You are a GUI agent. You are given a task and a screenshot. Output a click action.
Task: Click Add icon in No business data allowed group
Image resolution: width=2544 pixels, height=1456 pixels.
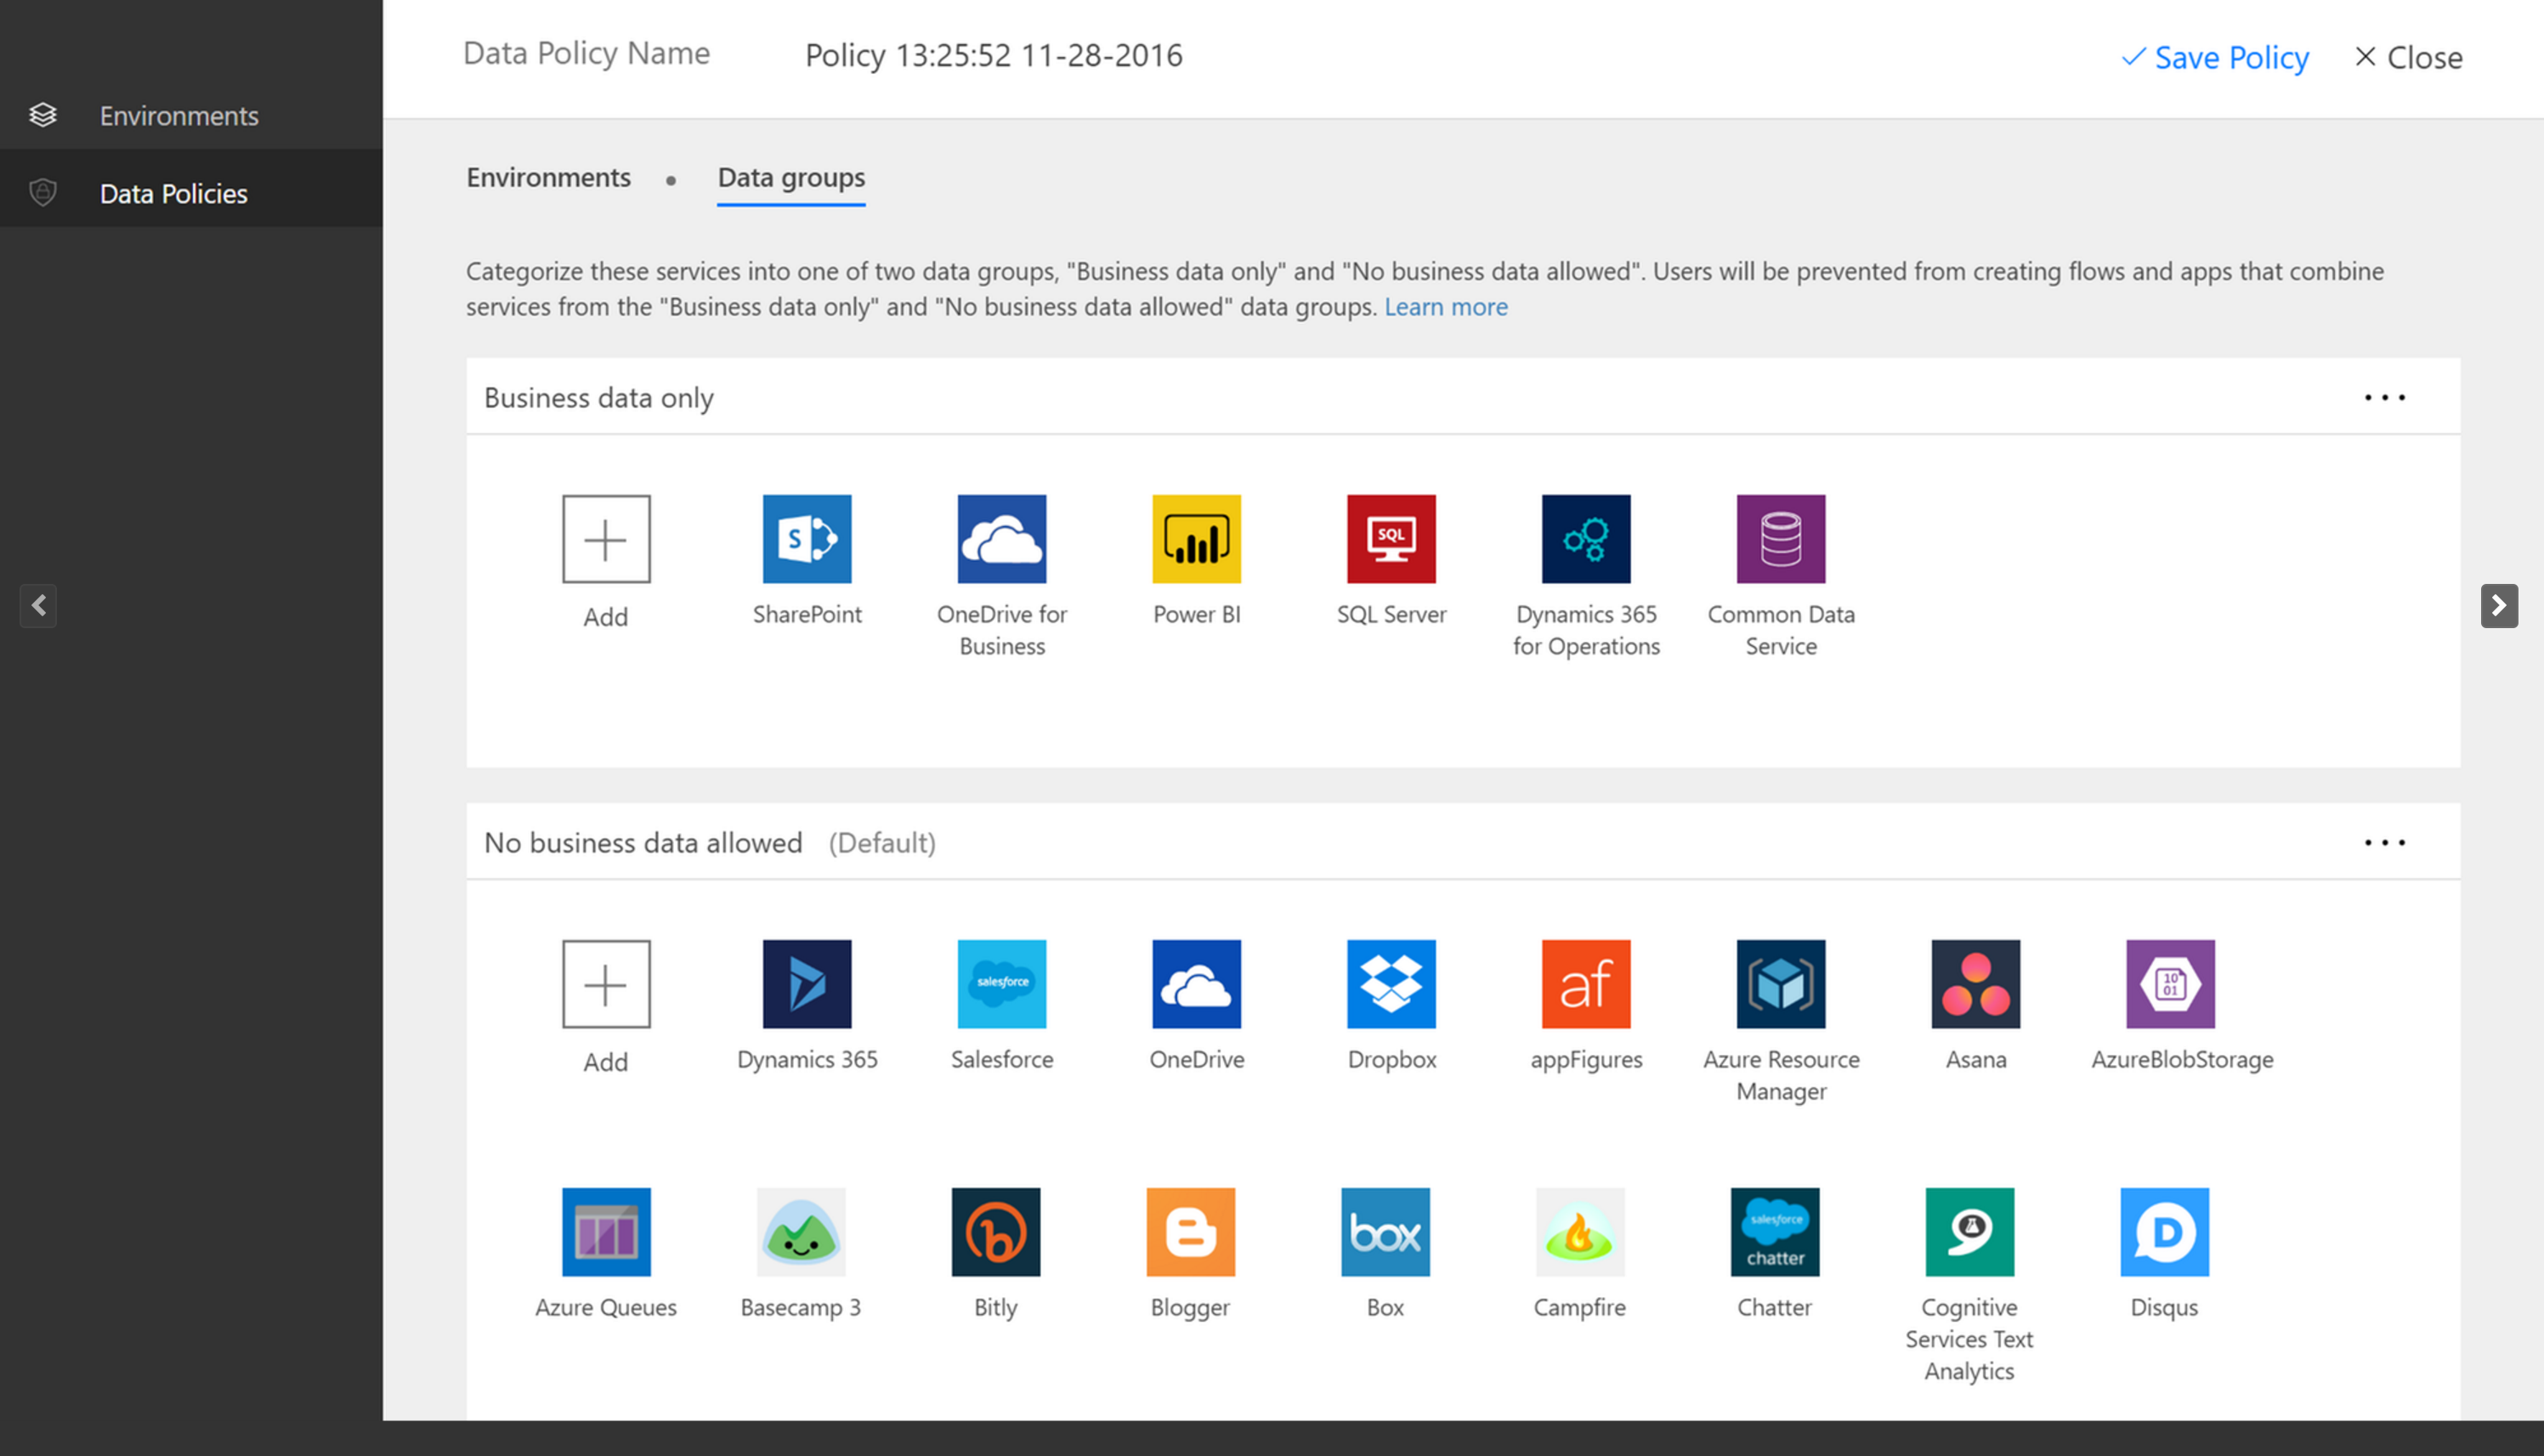tap(604, 984)
